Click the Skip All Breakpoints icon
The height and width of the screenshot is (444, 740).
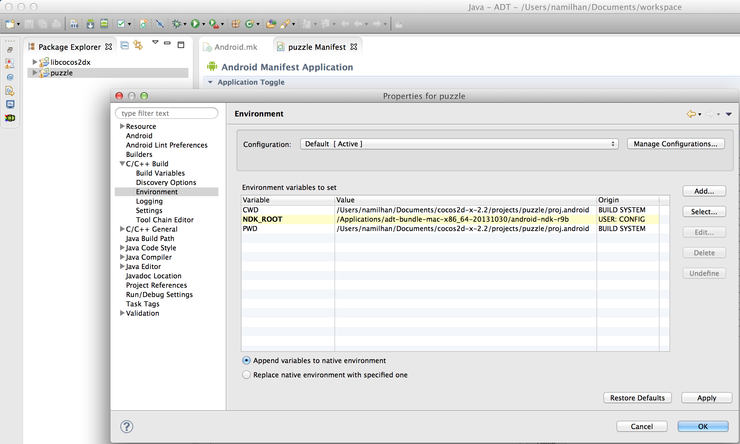tap(160, 24)
